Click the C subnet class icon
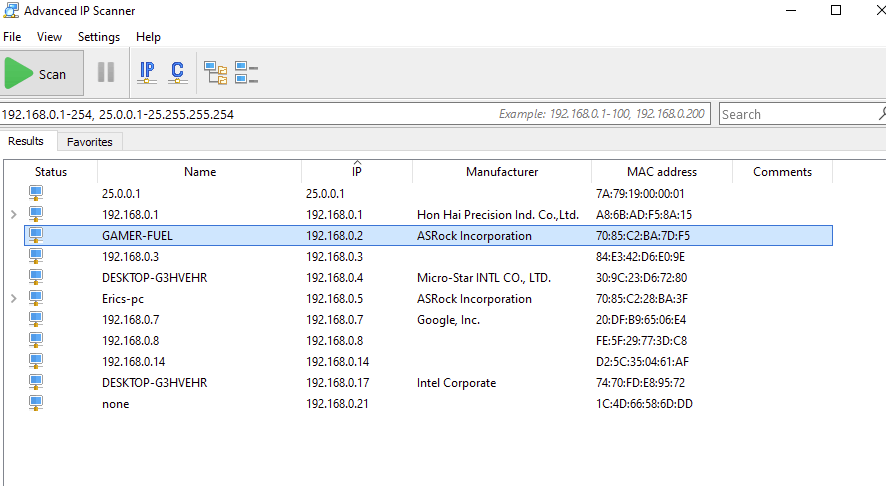This screenshot has height=486, width=886. (177, 72)
